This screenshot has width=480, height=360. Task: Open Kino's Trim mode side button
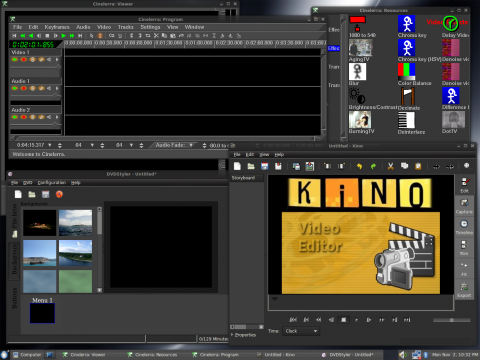point(464,248)
